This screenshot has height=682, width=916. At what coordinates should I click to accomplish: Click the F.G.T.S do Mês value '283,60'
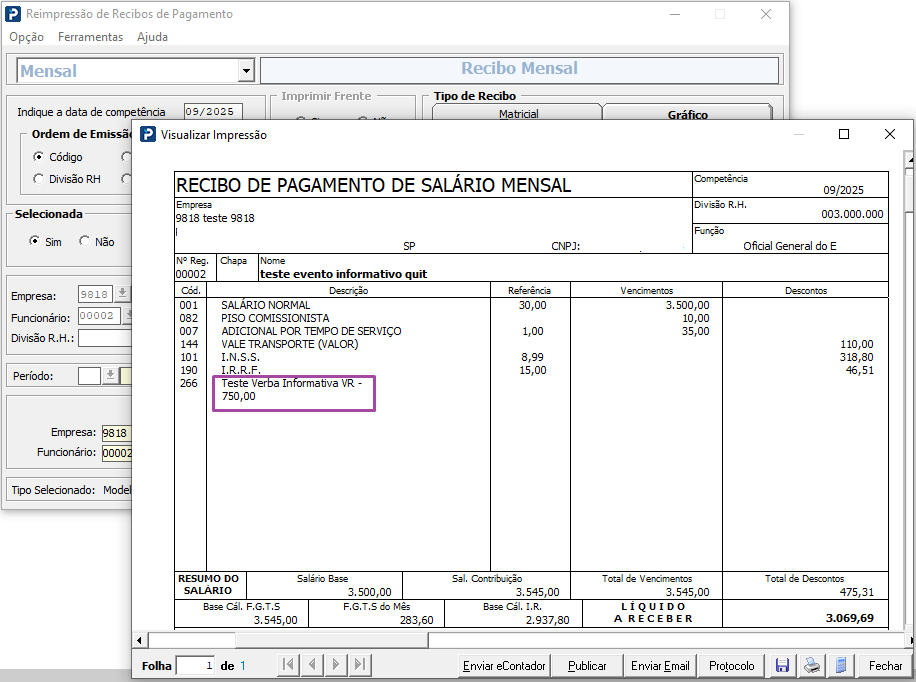click(417, 620)
